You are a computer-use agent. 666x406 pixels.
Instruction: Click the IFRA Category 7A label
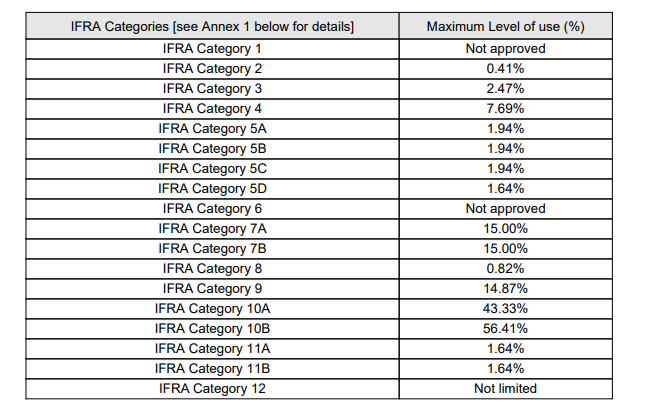[211, 228]
